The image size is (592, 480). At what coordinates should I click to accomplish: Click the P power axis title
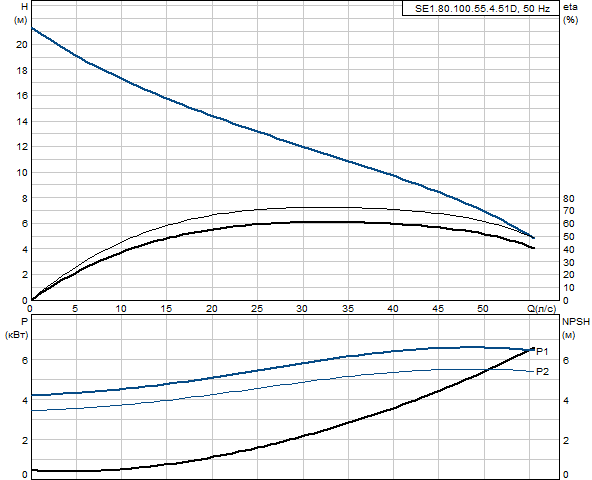[25, 322]
